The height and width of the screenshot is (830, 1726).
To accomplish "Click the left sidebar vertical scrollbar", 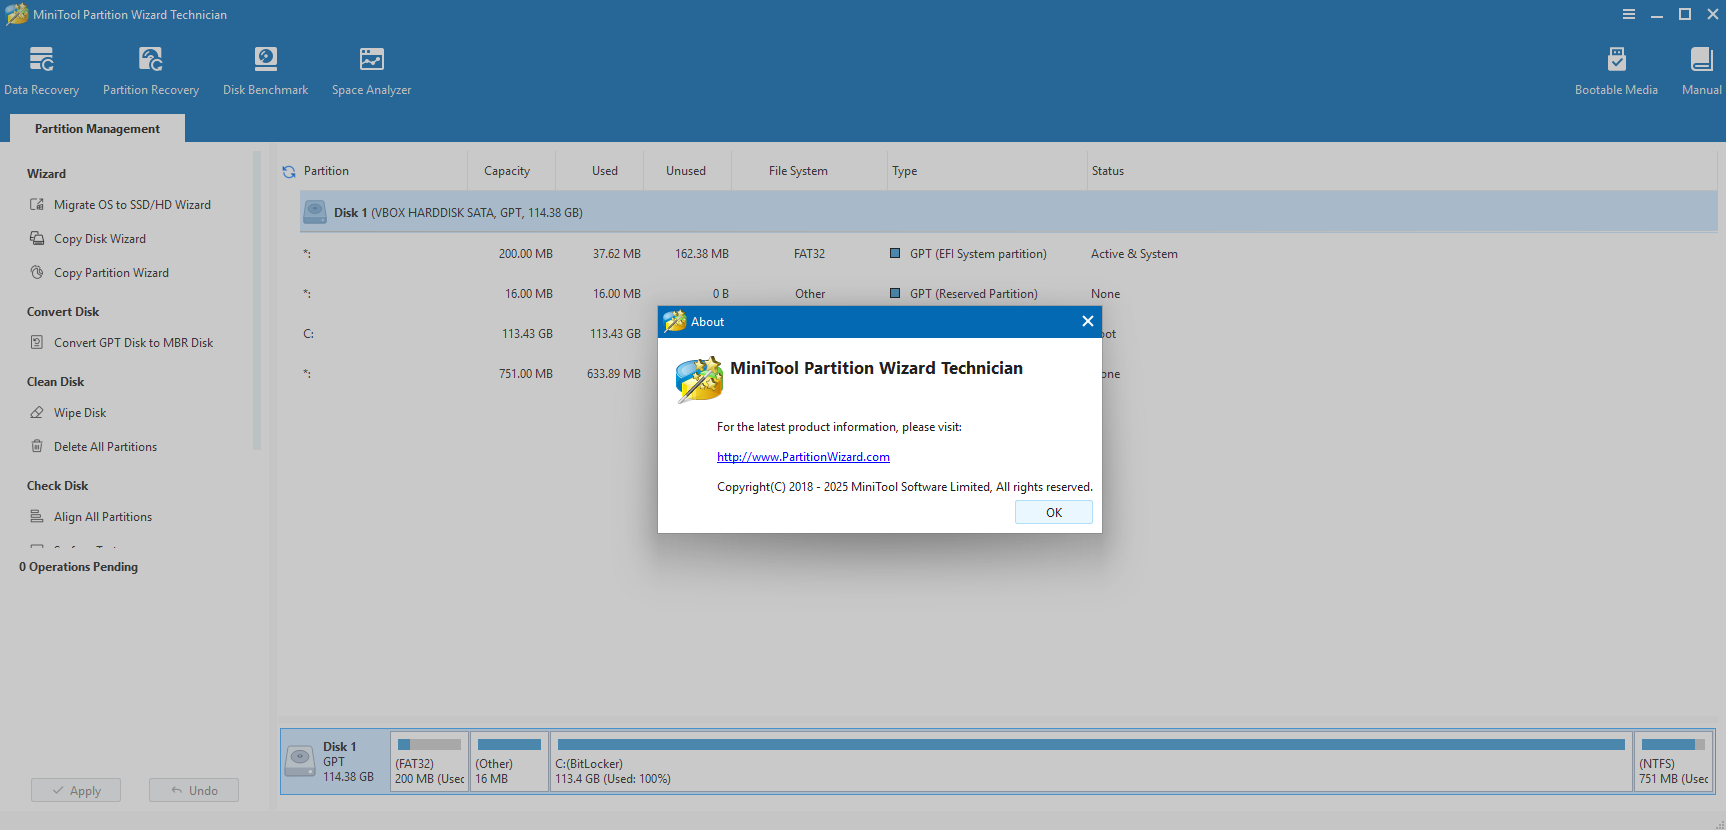I will 257,300.
